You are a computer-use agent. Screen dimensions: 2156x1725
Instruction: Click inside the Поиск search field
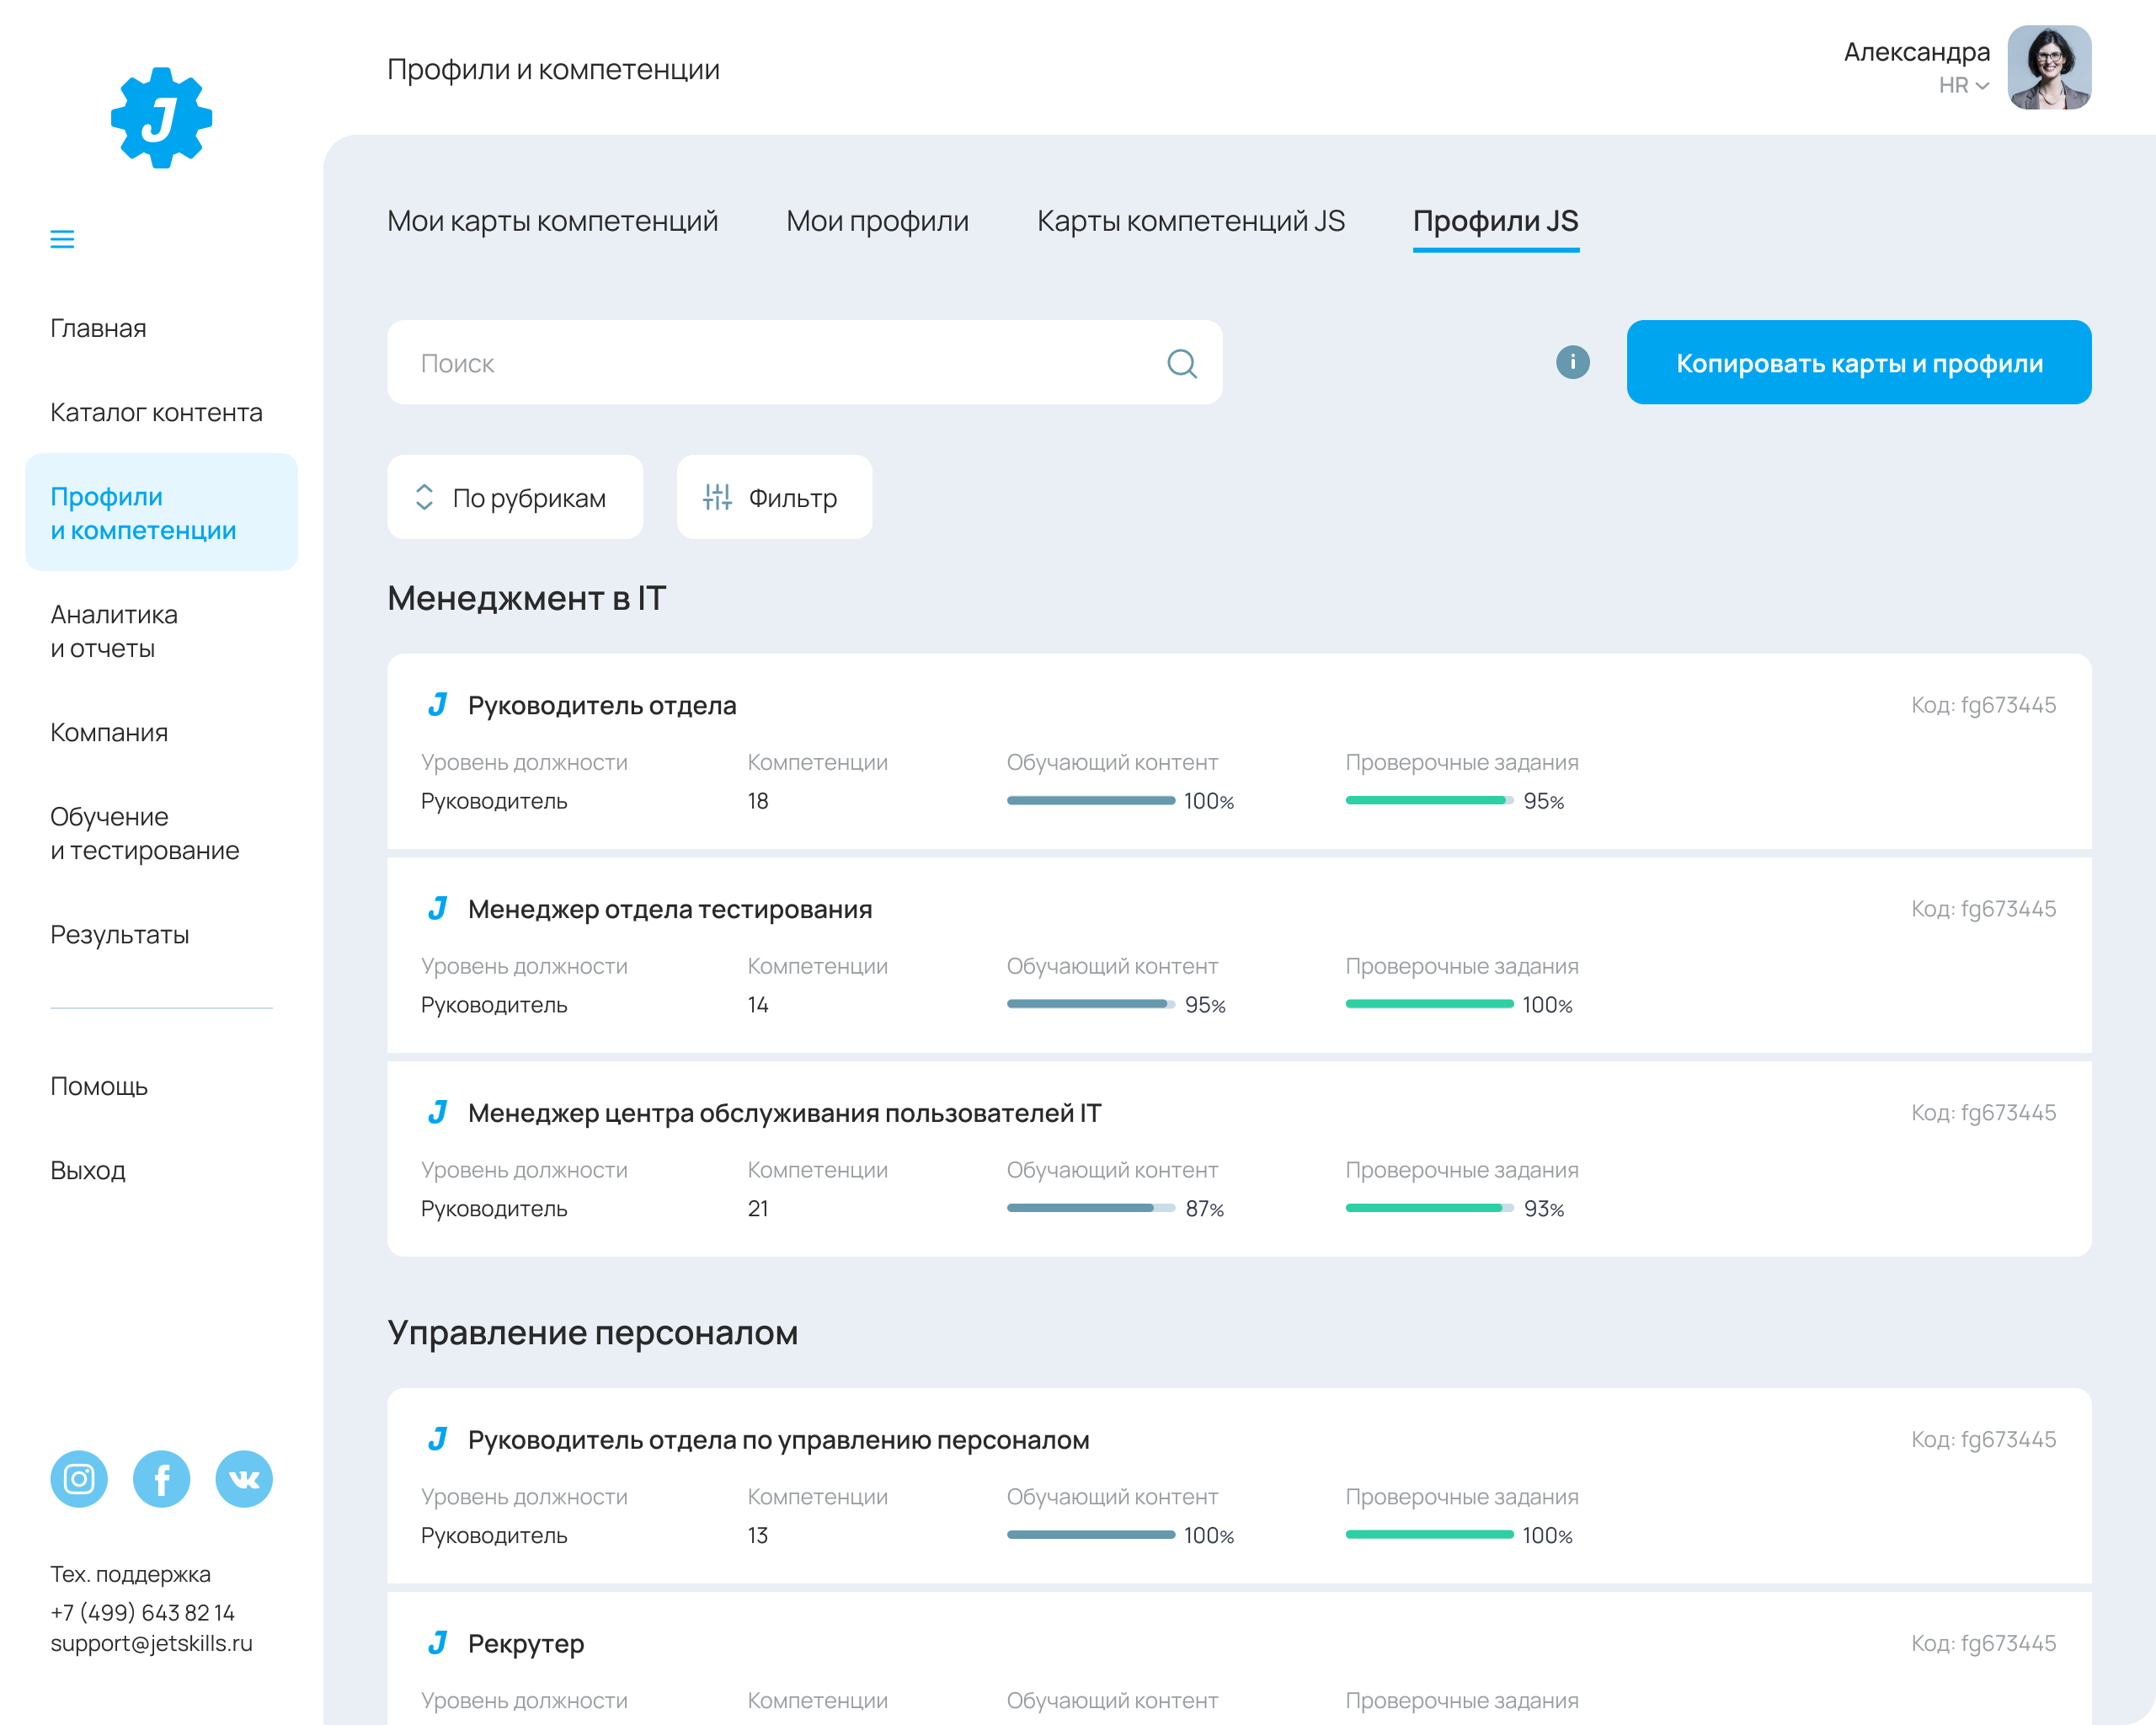[x=700, y=363]
